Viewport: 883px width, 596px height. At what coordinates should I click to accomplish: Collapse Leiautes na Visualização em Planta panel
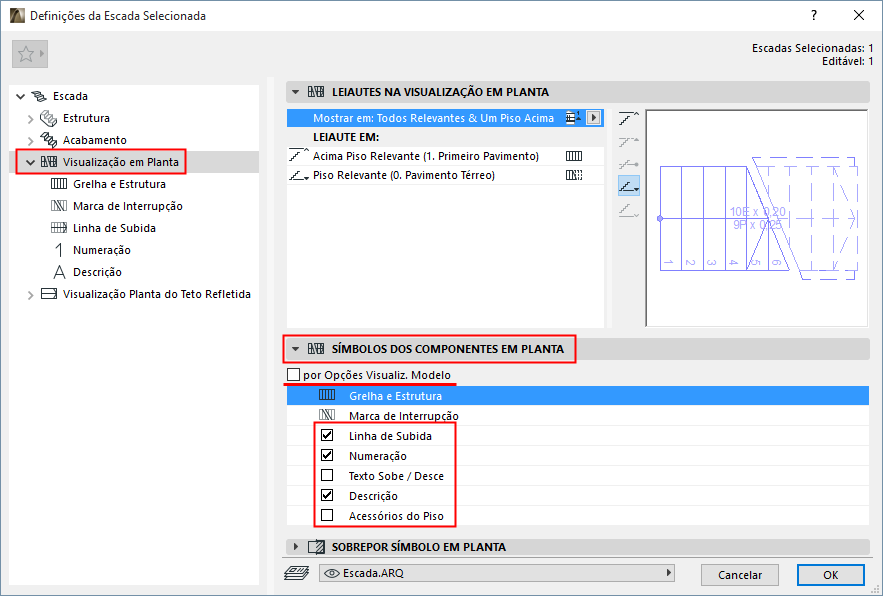tap(295, 92)
